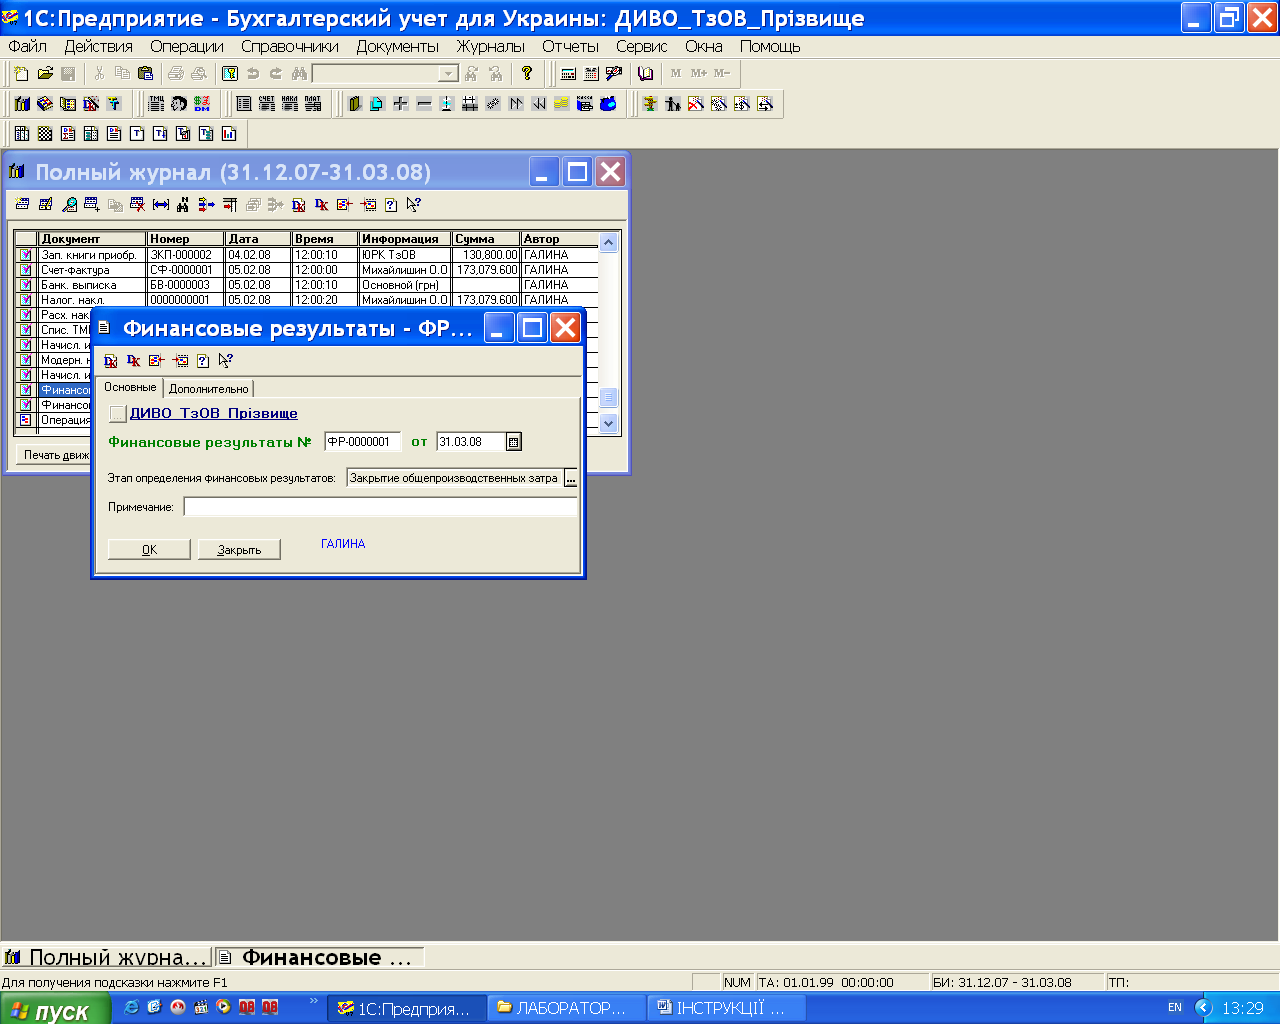1280x1024 pixels.
Task: Click the small selection button before ДИВО_ТзОВ_Прізвище
Action: click(x=118, y=413)
